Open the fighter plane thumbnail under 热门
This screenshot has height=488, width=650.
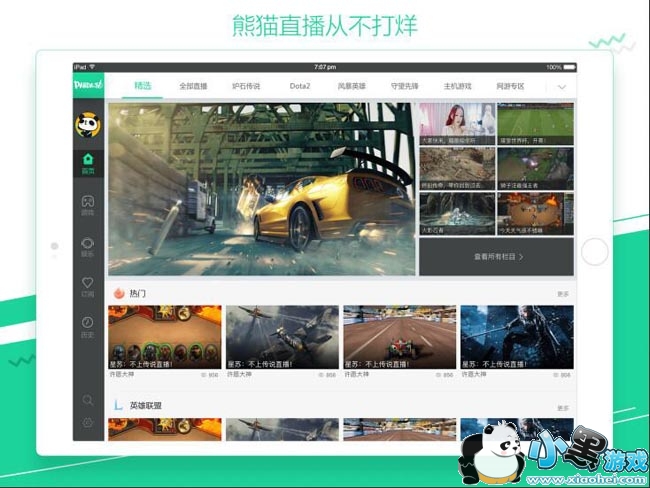click(282, 337)
